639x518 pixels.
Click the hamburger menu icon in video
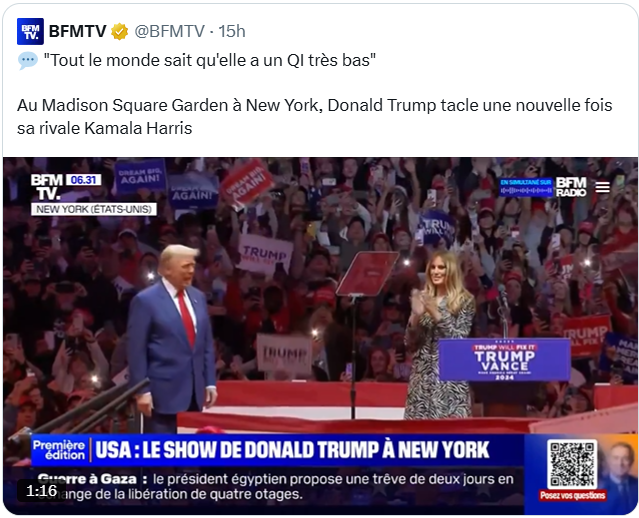coord(602,187)
